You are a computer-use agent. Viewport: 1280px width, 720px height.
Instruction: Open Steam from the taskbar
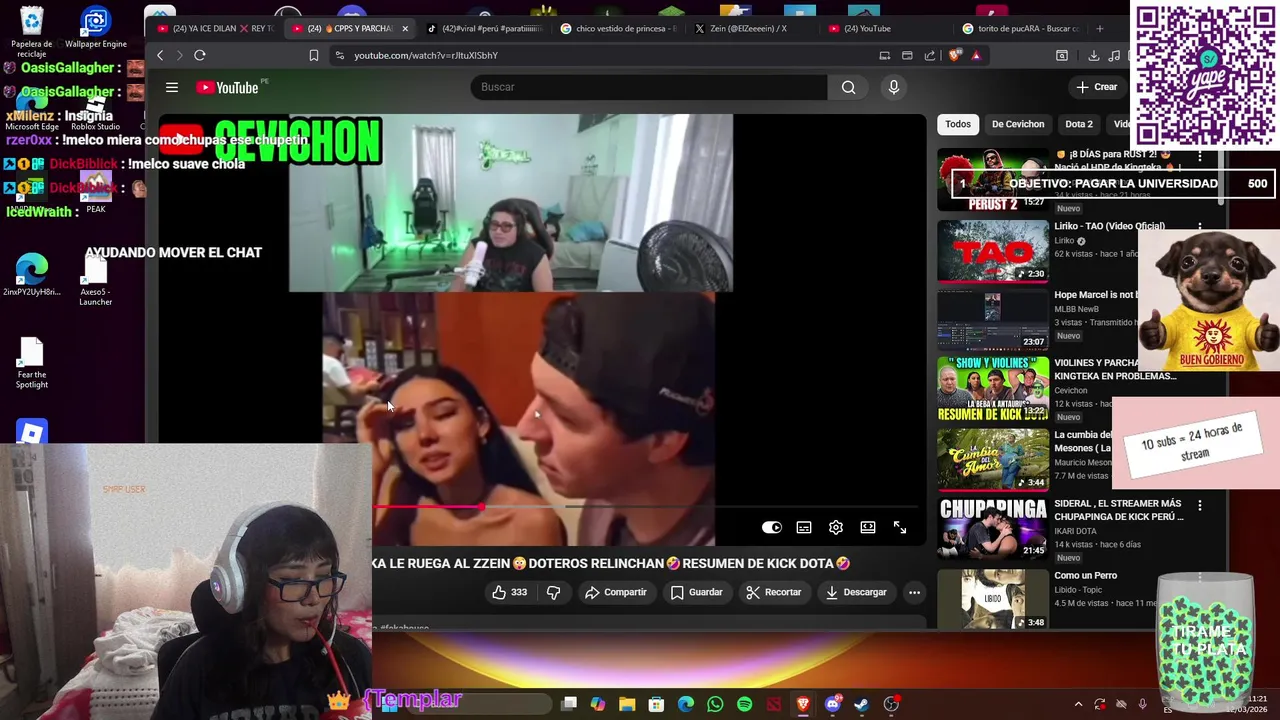coord(861,705)
